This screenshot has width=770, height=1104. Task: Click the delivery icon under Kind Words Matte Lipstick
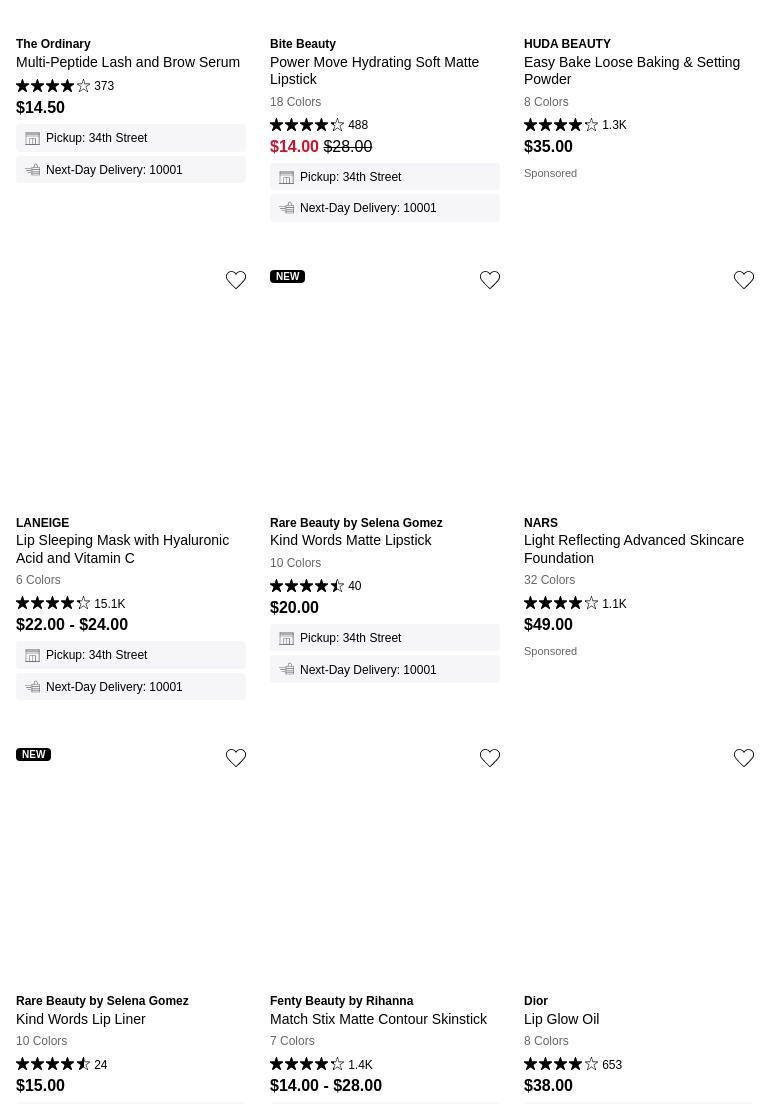pyautogui.click(x=287, y=669)
